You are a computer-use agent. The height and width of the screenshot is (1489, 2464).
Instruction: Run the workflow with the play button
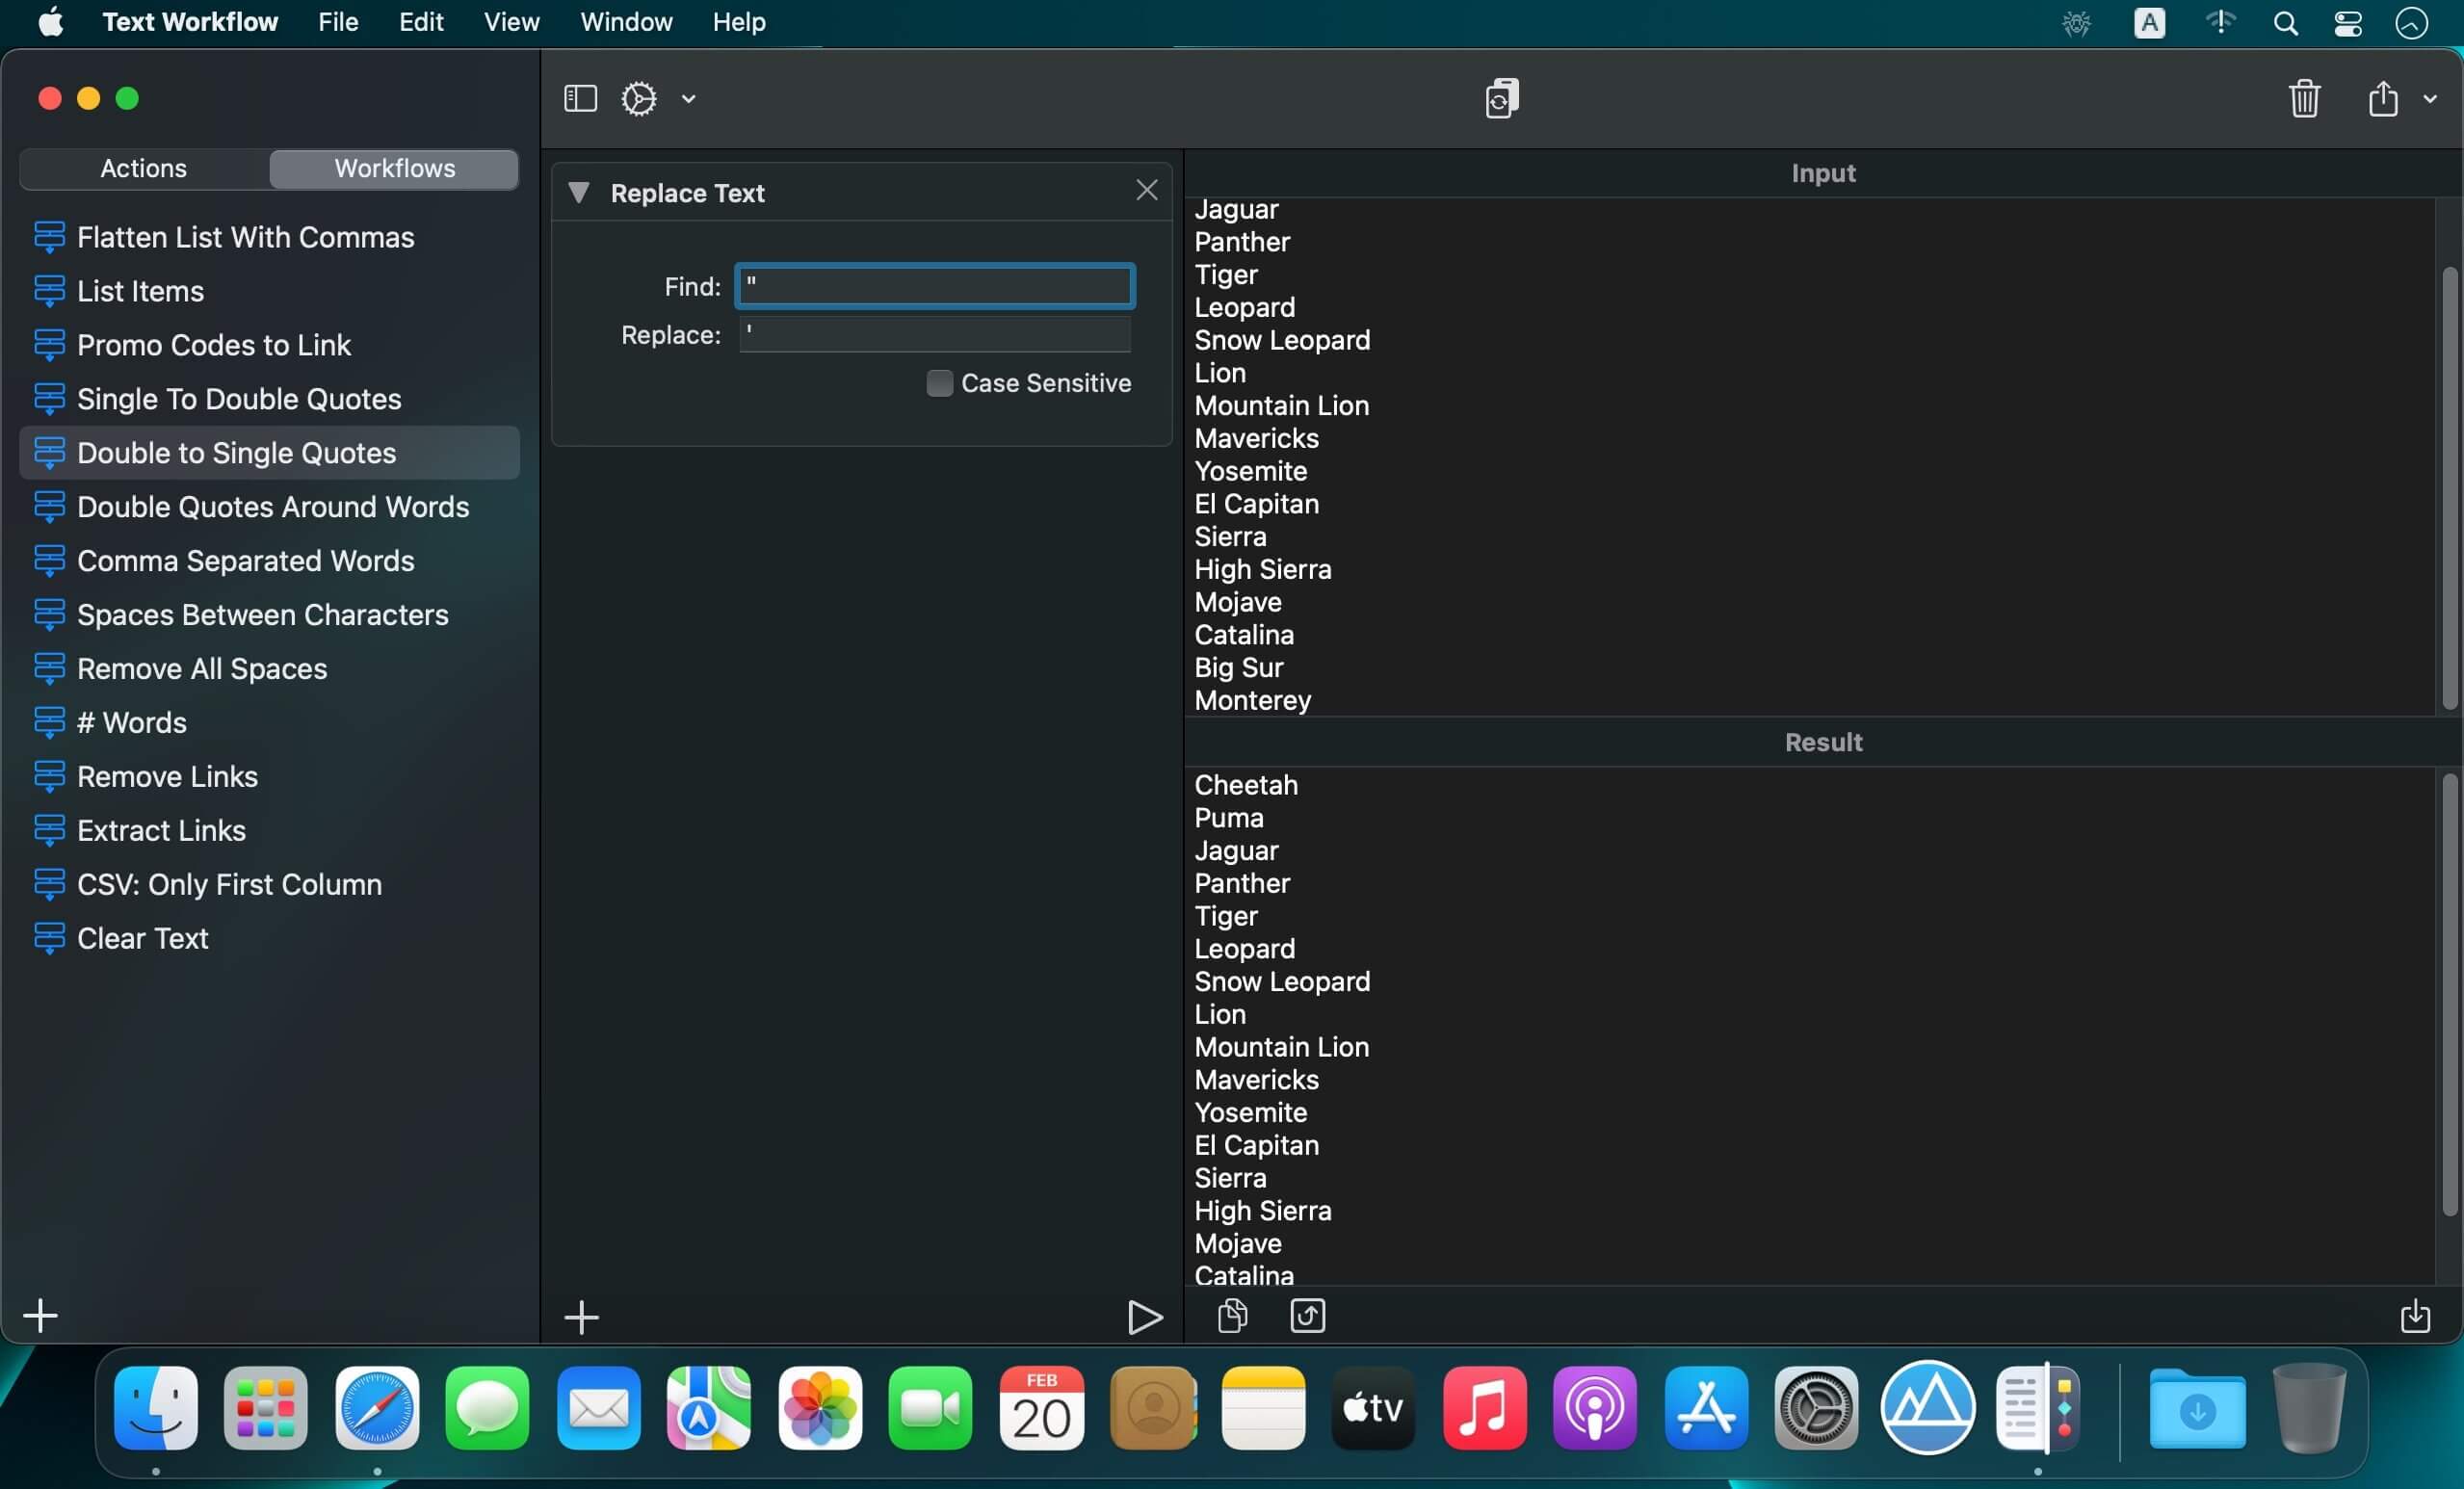click(1144, 1316)
